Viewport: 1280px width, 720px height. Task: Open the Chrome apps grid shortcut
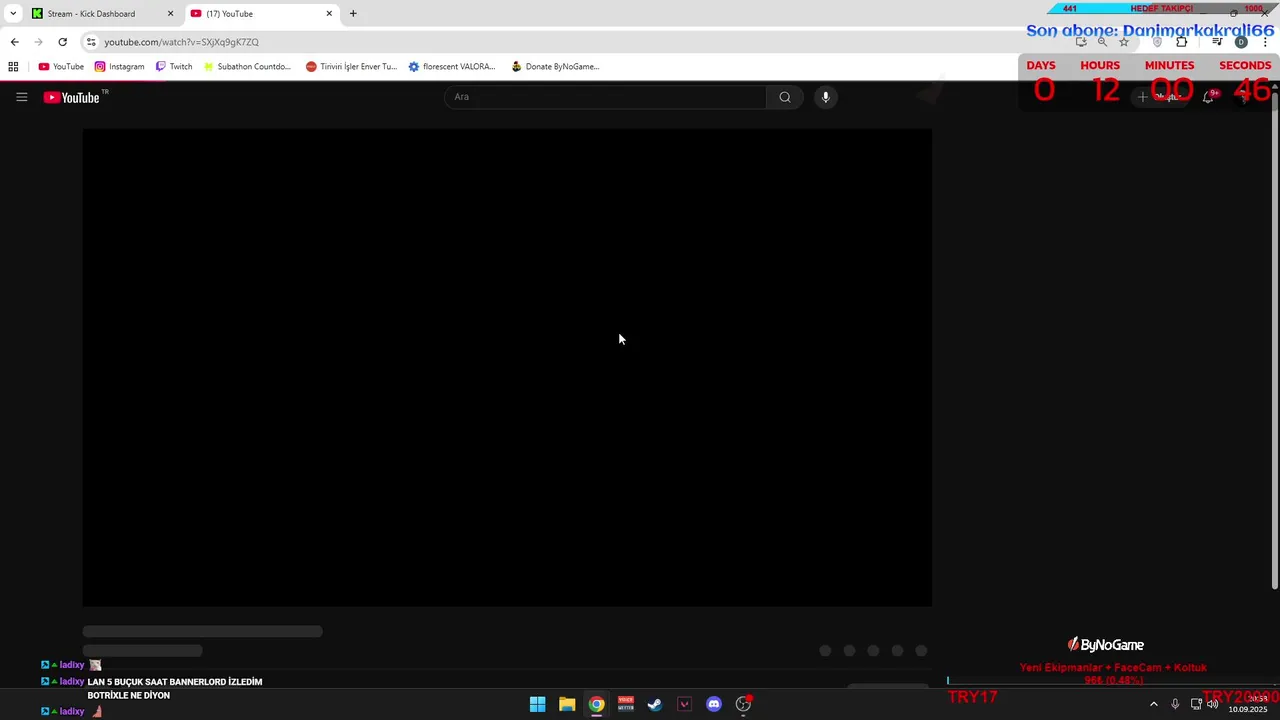coord(13,67)
